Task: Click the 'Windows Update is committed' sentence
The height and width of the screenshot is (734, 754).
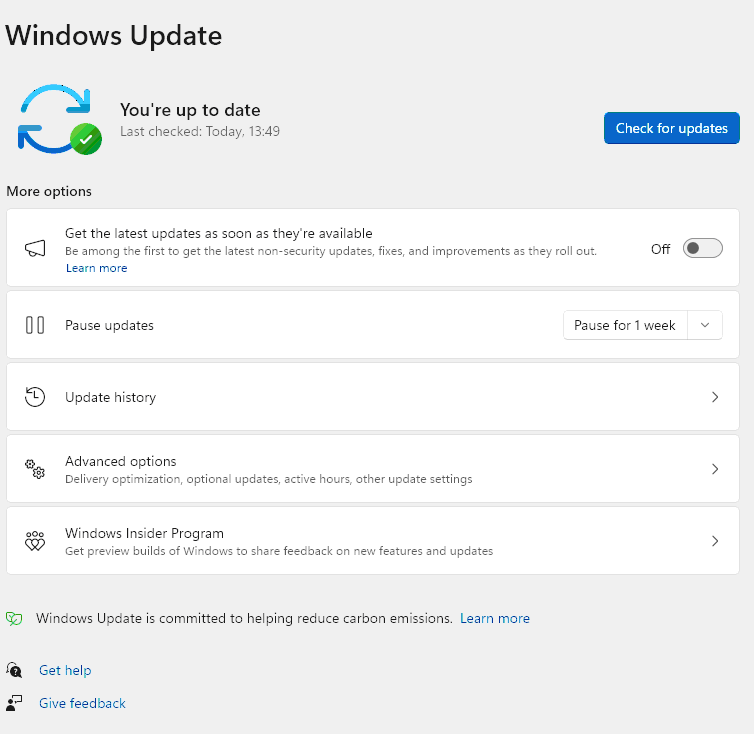Action: 244,618
